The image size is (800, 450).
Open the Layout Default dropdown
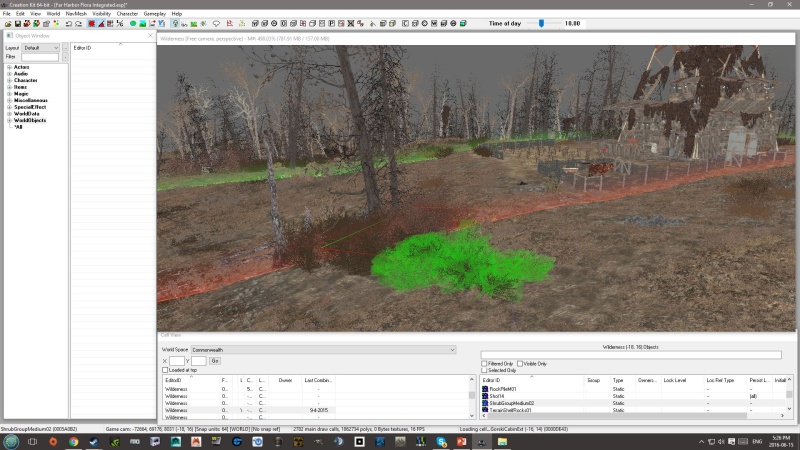click(41, 47)
